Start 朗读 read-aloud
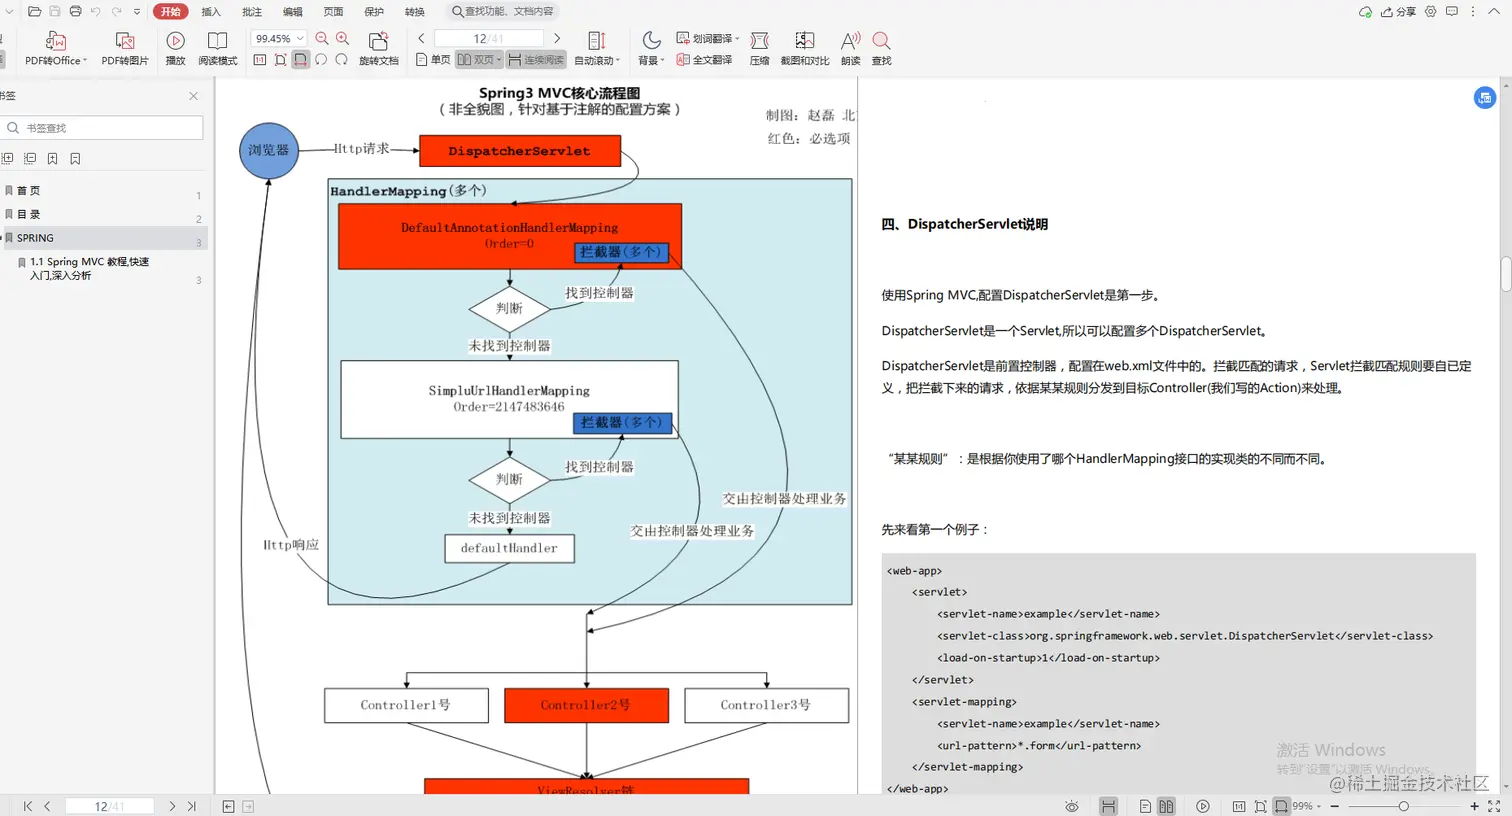Screen dimensions: 1512x816 click(847, 47)
